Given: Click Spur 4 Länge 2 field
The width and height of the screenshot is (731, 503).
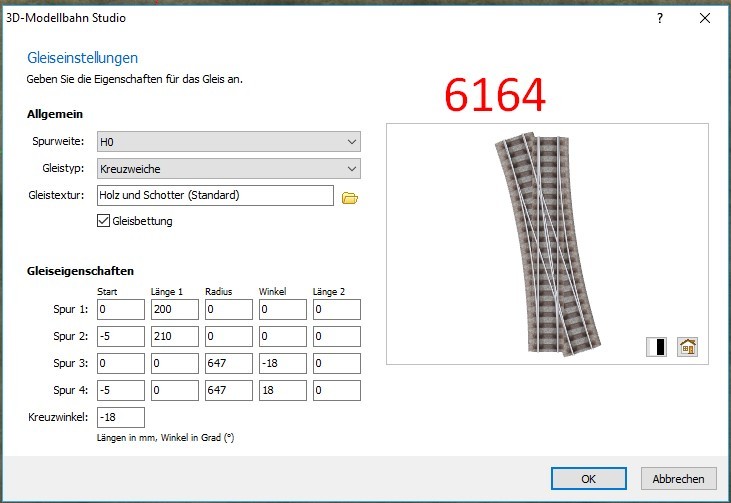Looking at the screenshot, I should (337, 391).
